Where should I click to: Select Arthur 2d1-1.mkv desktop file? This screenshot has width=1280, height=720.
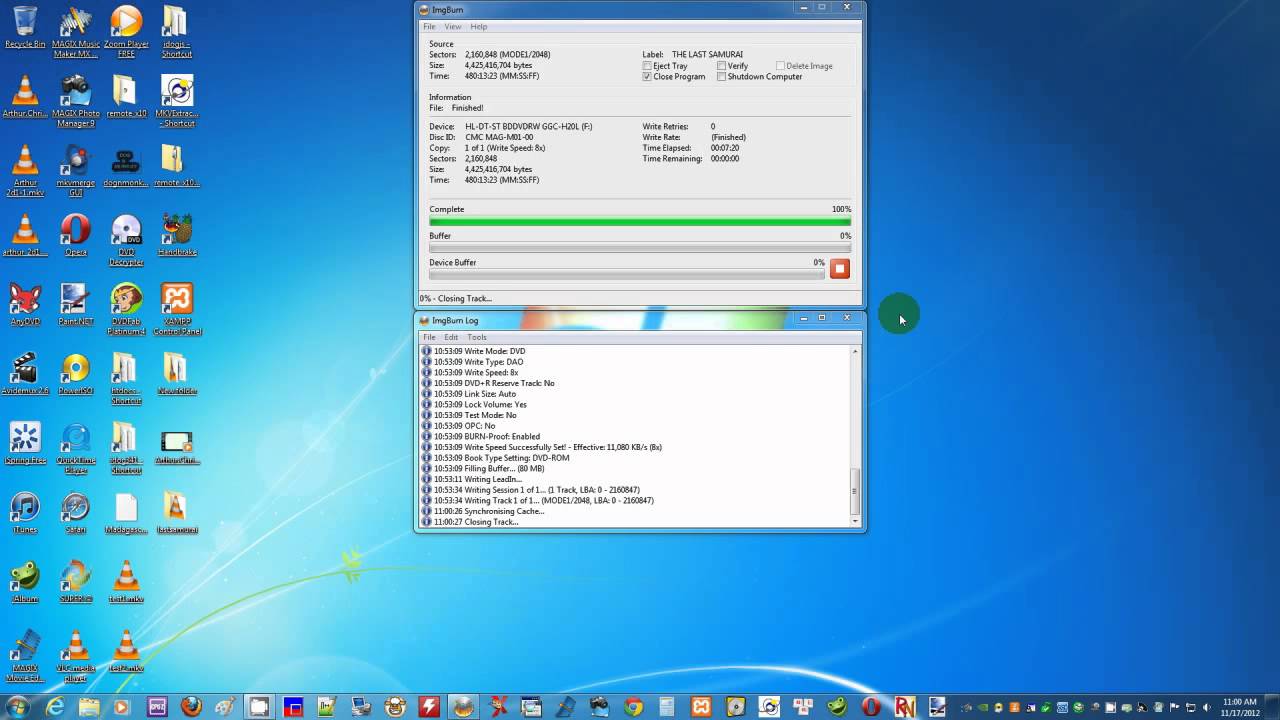[x=25, y=170]
